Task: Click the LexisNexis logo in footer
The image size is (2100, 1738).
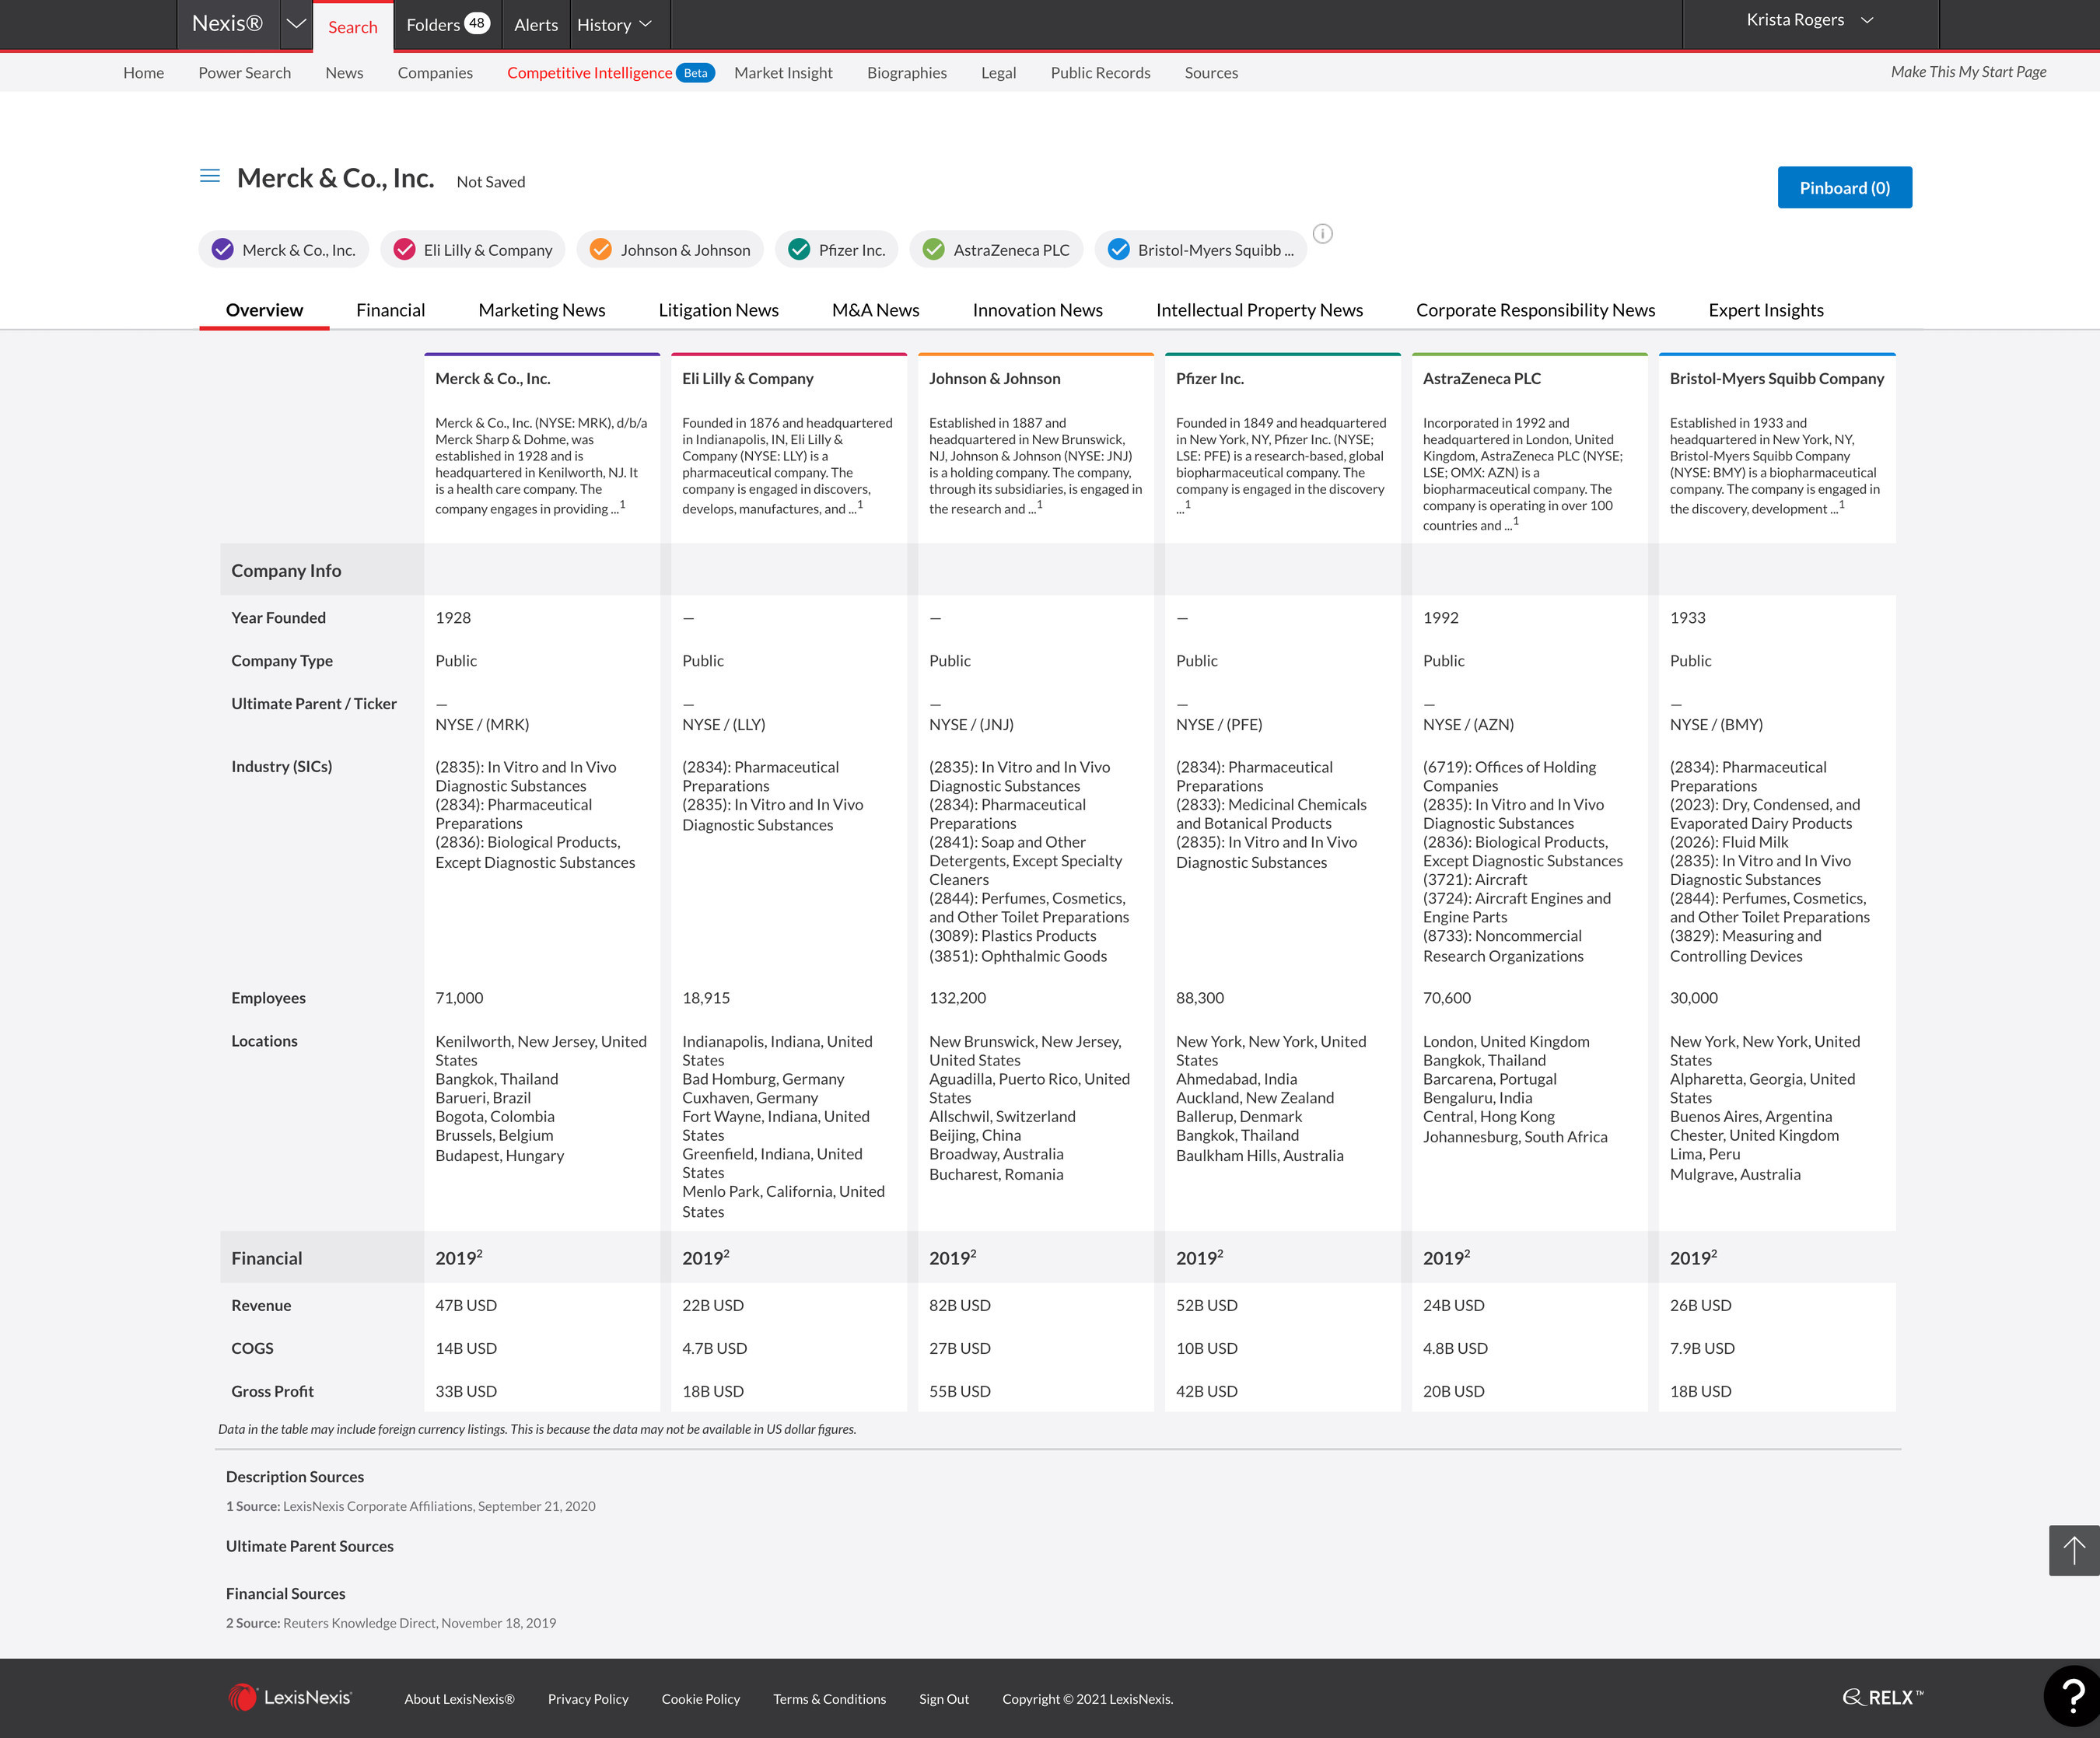Action: click(x=290, y=1697)
